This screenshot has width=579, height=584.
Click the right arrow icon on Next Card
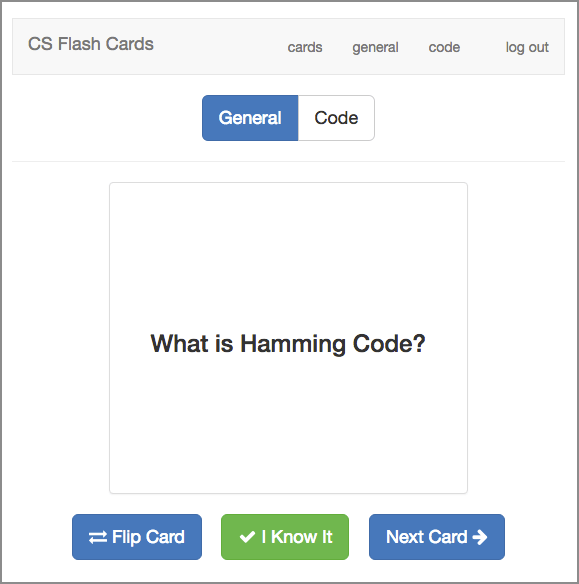[480, 537]
